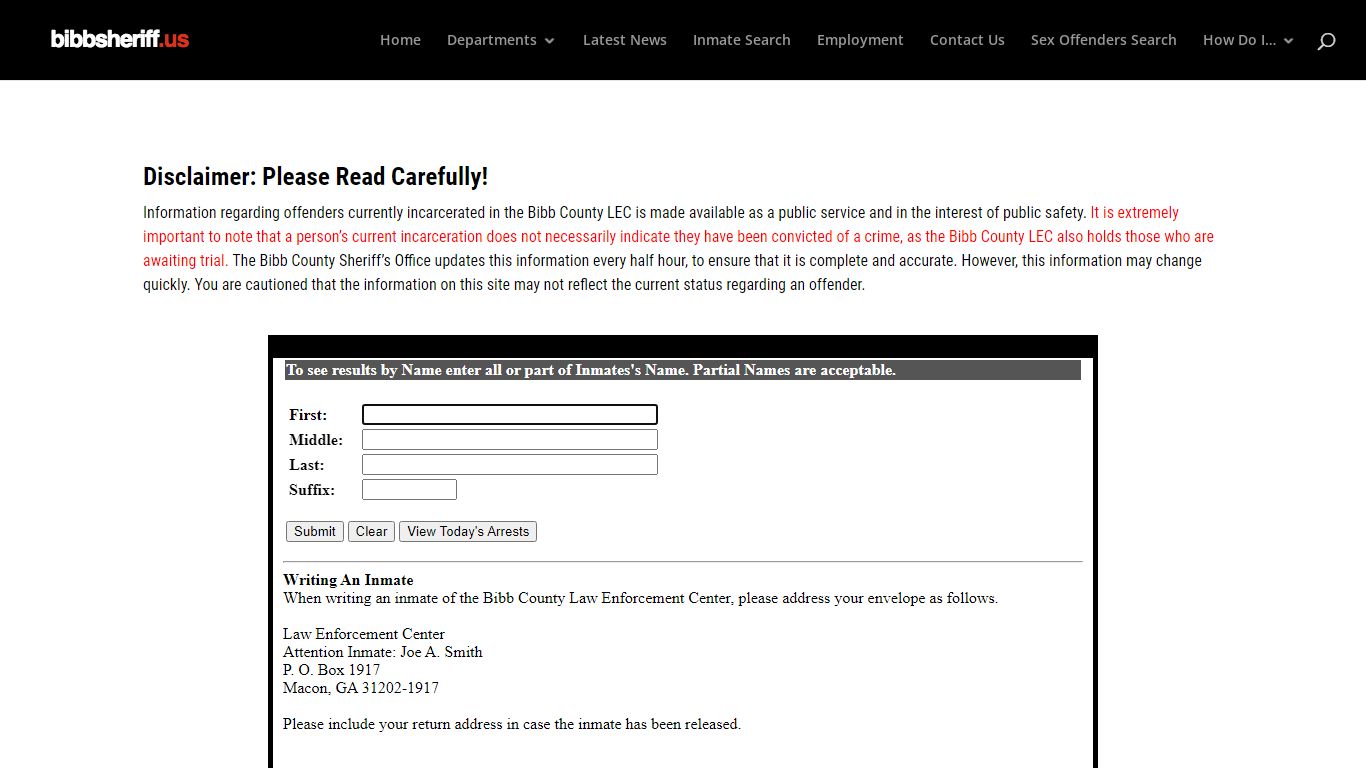1366x768 pixels.
Task: Select 'Law Enforcement Center' address line
Action: [364, 634]
